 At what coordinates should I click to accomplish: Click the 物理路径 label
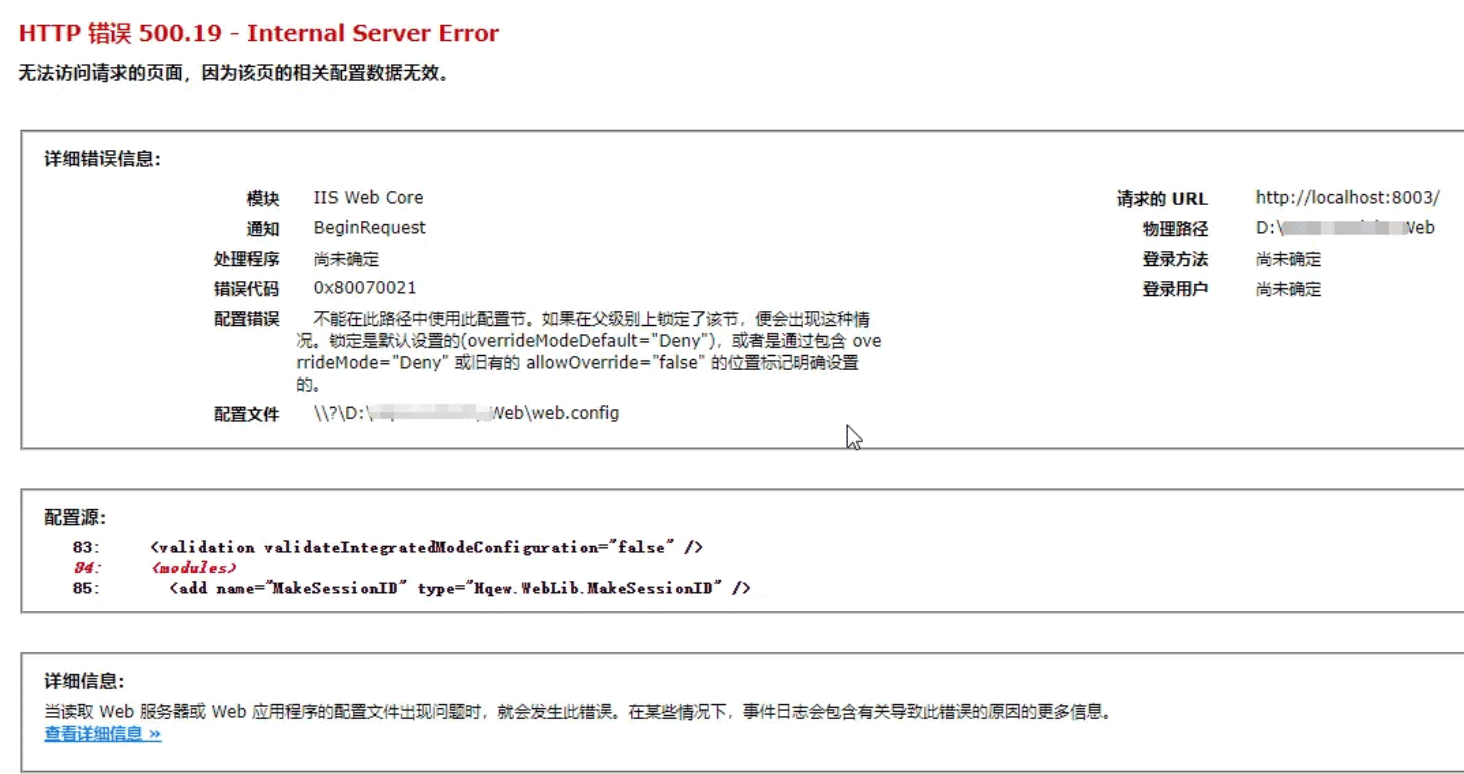[x=1175, y=229]
